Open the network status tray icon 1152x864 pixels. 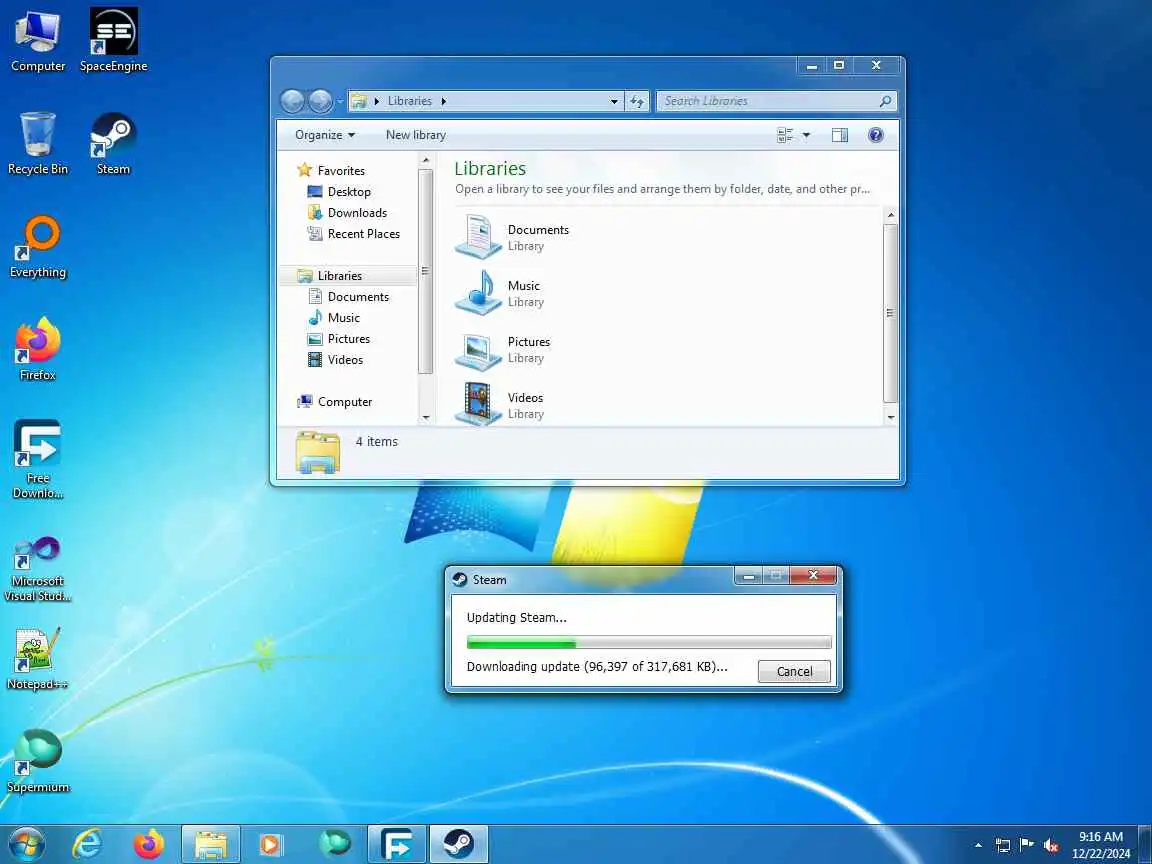click(x=1002, y=845)
